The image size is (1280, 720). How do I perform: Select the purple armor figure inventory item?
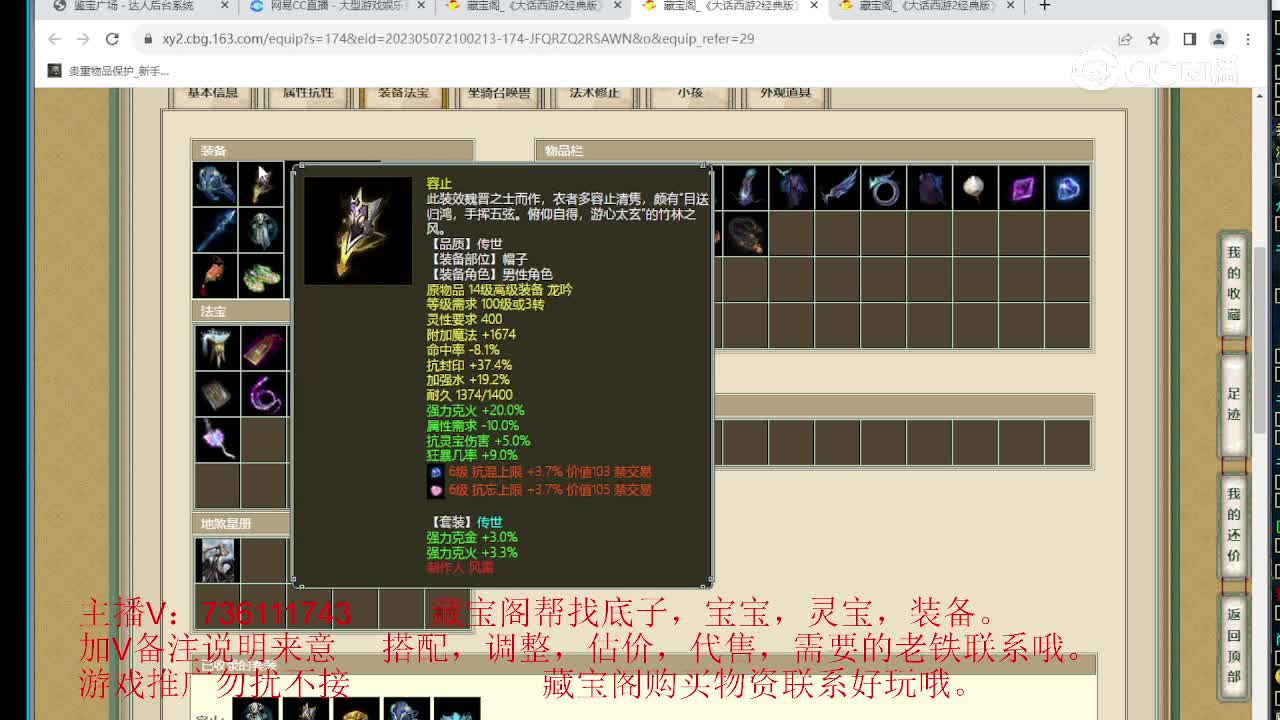click(x=792, y=188)
